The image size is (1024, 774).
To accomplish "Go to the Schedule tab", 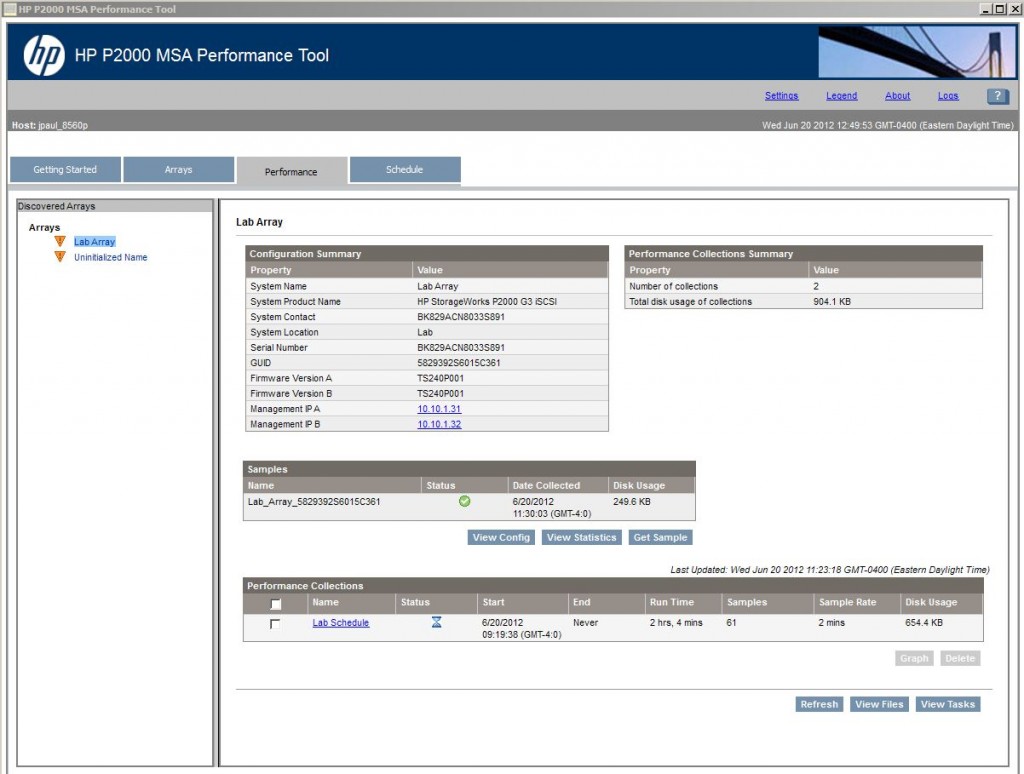I will (405, 170).
